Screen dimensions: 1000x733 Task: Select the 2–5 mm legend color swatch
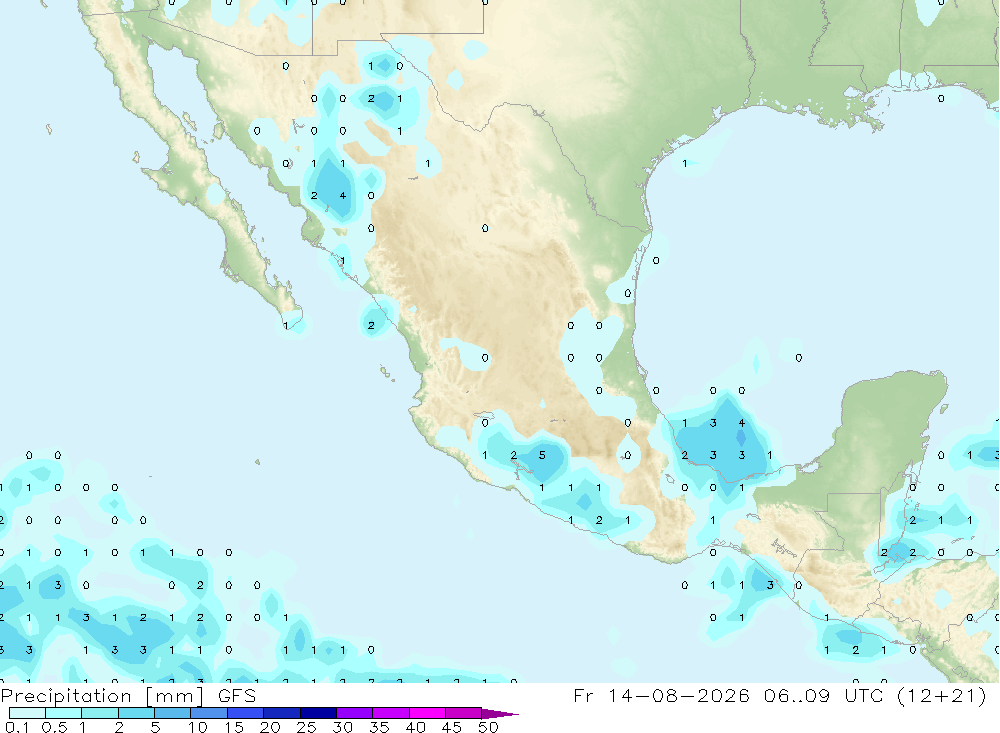136,713
